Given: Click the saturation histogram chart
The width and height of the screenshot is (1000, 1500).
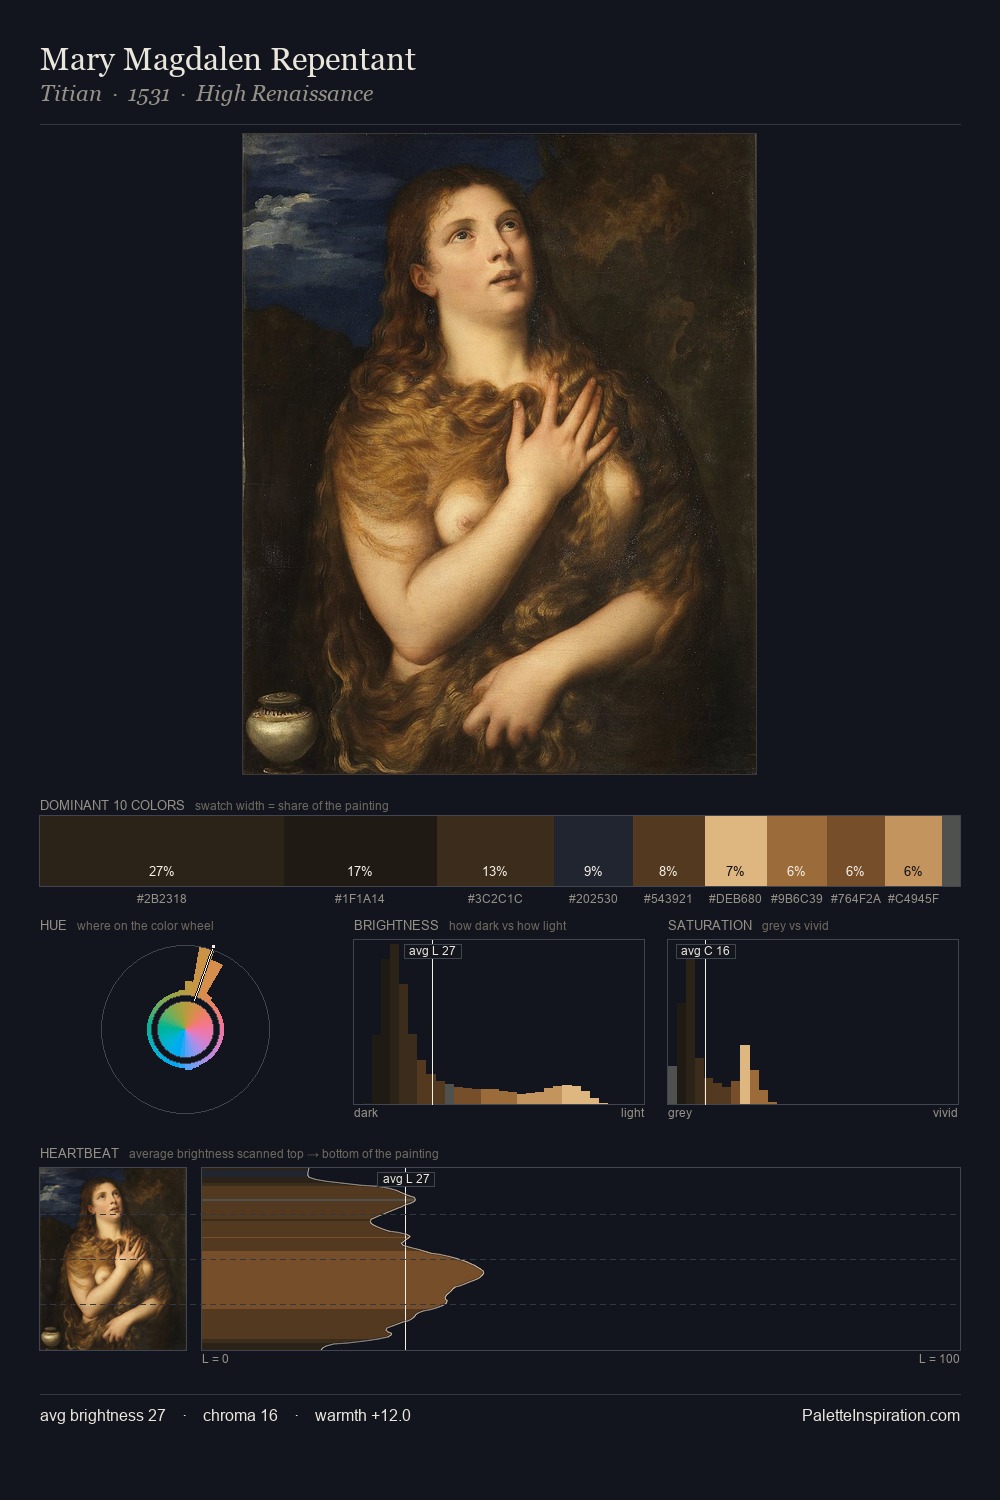Looking at the screenshot, I should click(x=813, y=1022).
